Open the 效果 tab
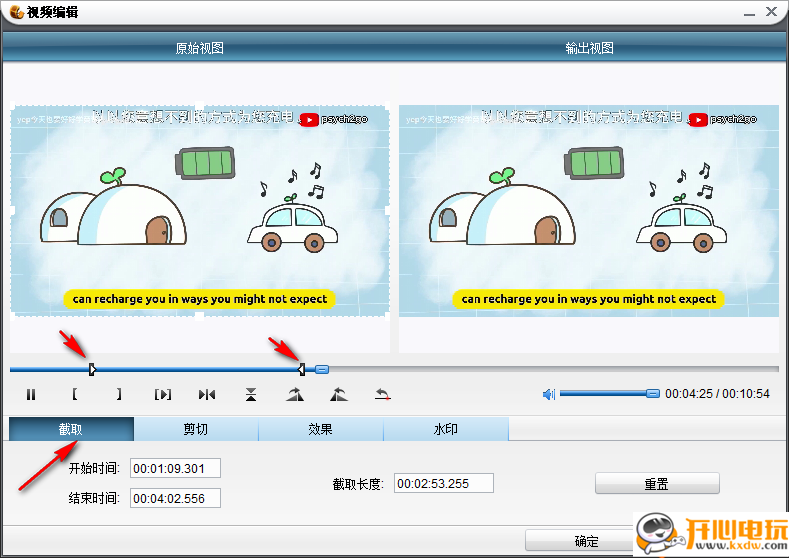789x558 pixels. [321, 429]
